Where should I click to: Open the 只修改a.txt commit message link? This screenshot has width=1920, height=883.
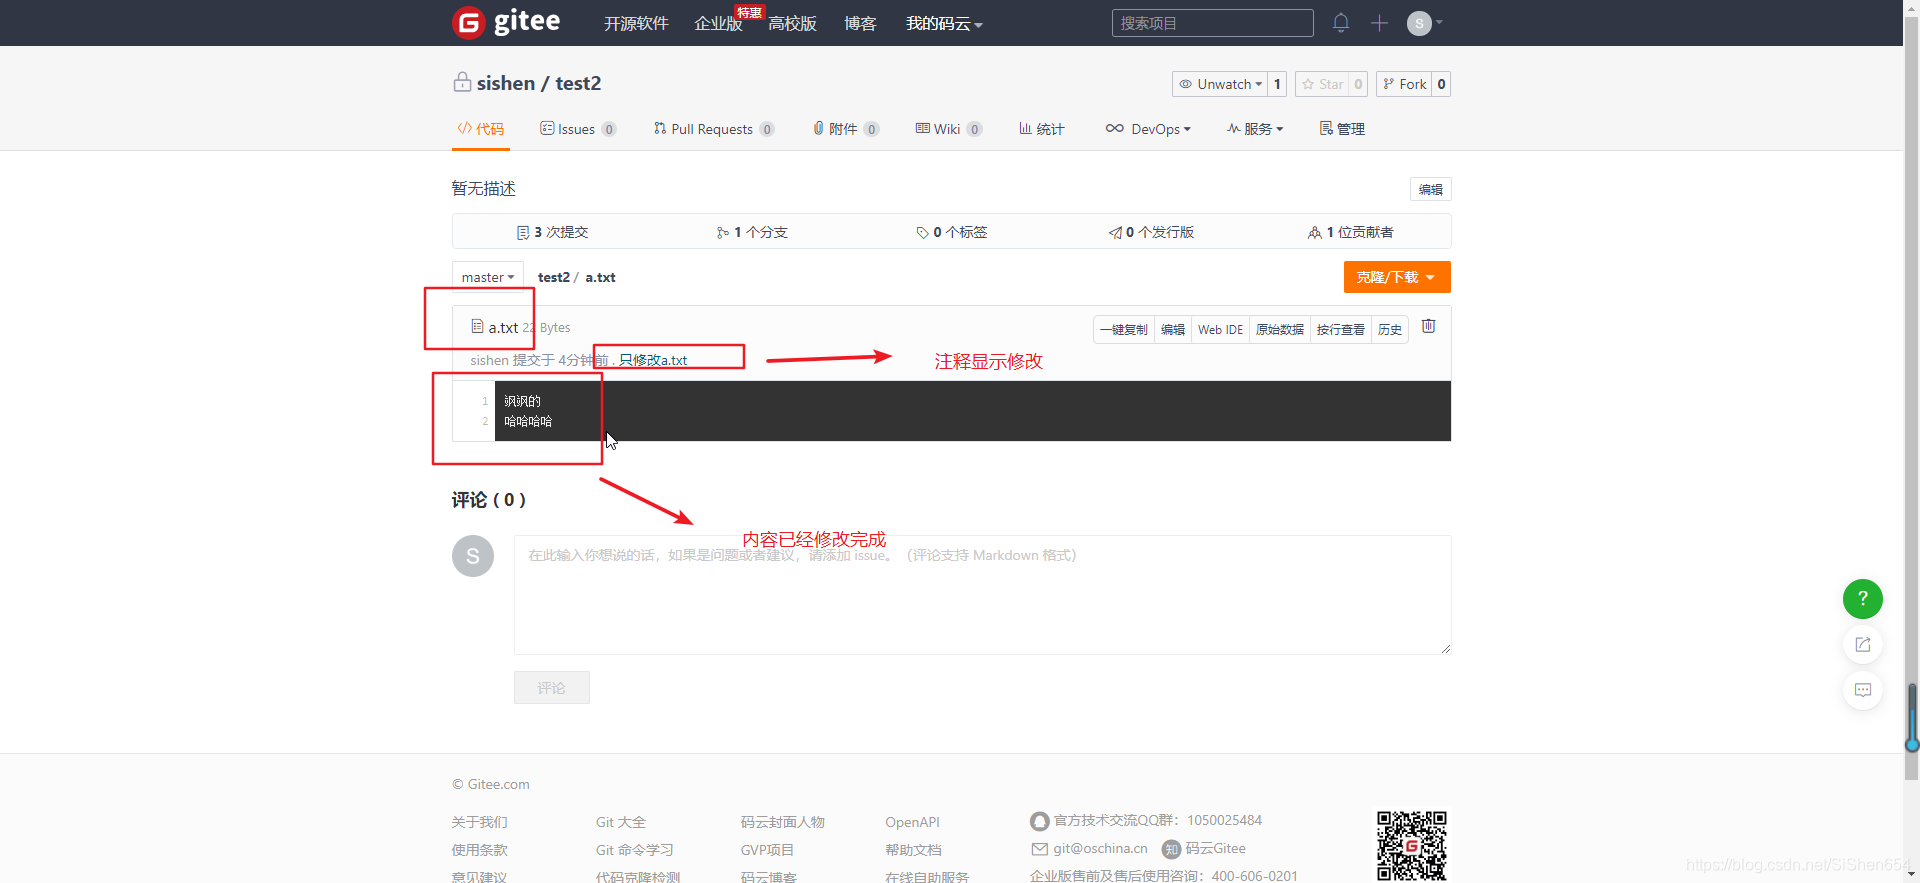pos(653,360)
